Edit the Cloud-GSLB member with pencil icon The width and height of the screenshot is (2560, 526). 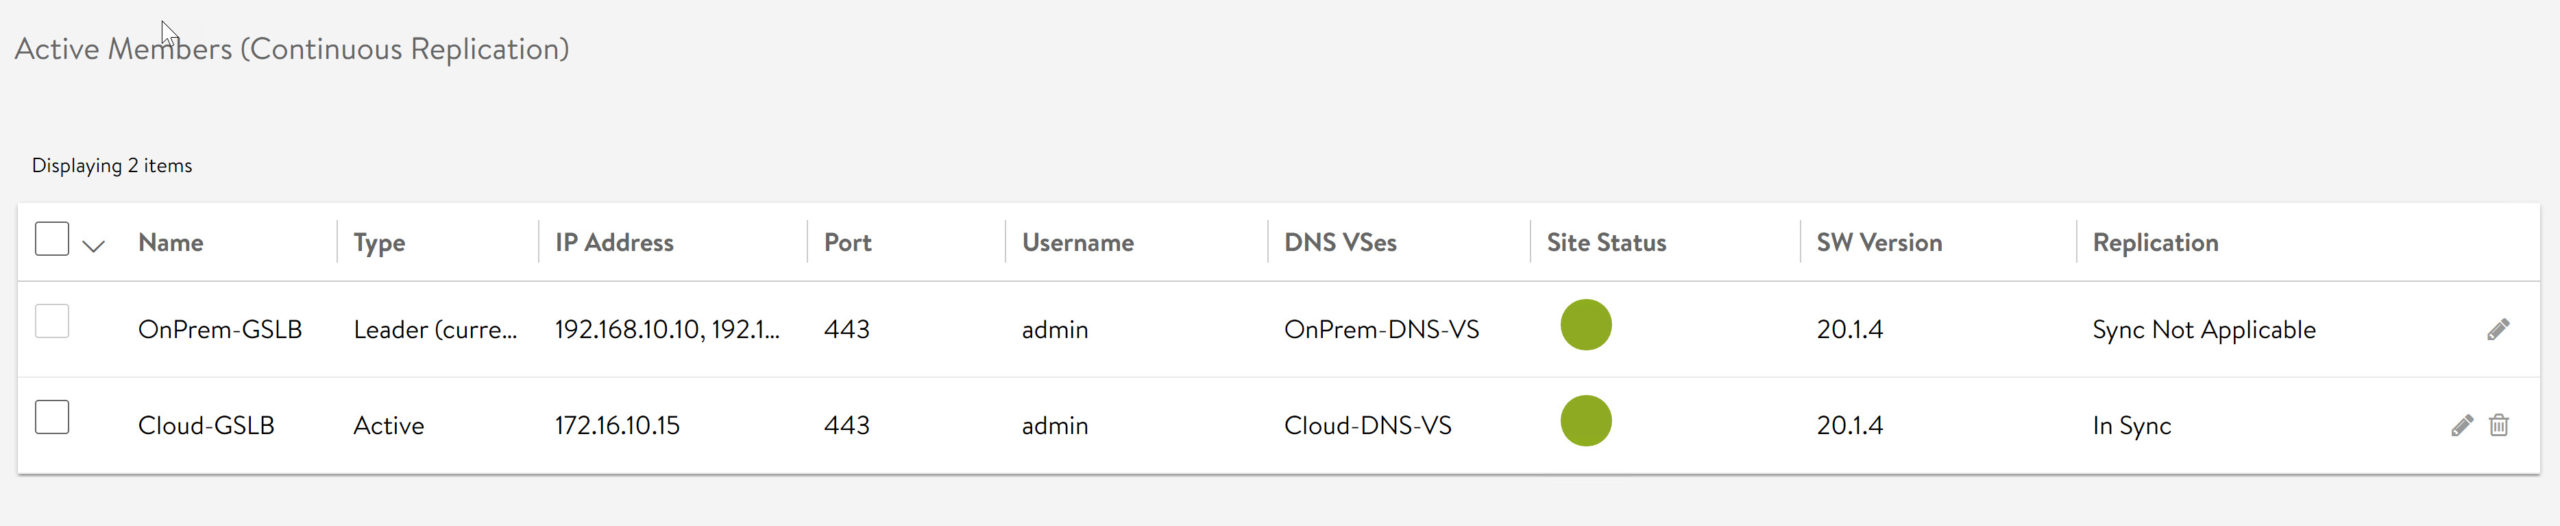pos(2461,426)
